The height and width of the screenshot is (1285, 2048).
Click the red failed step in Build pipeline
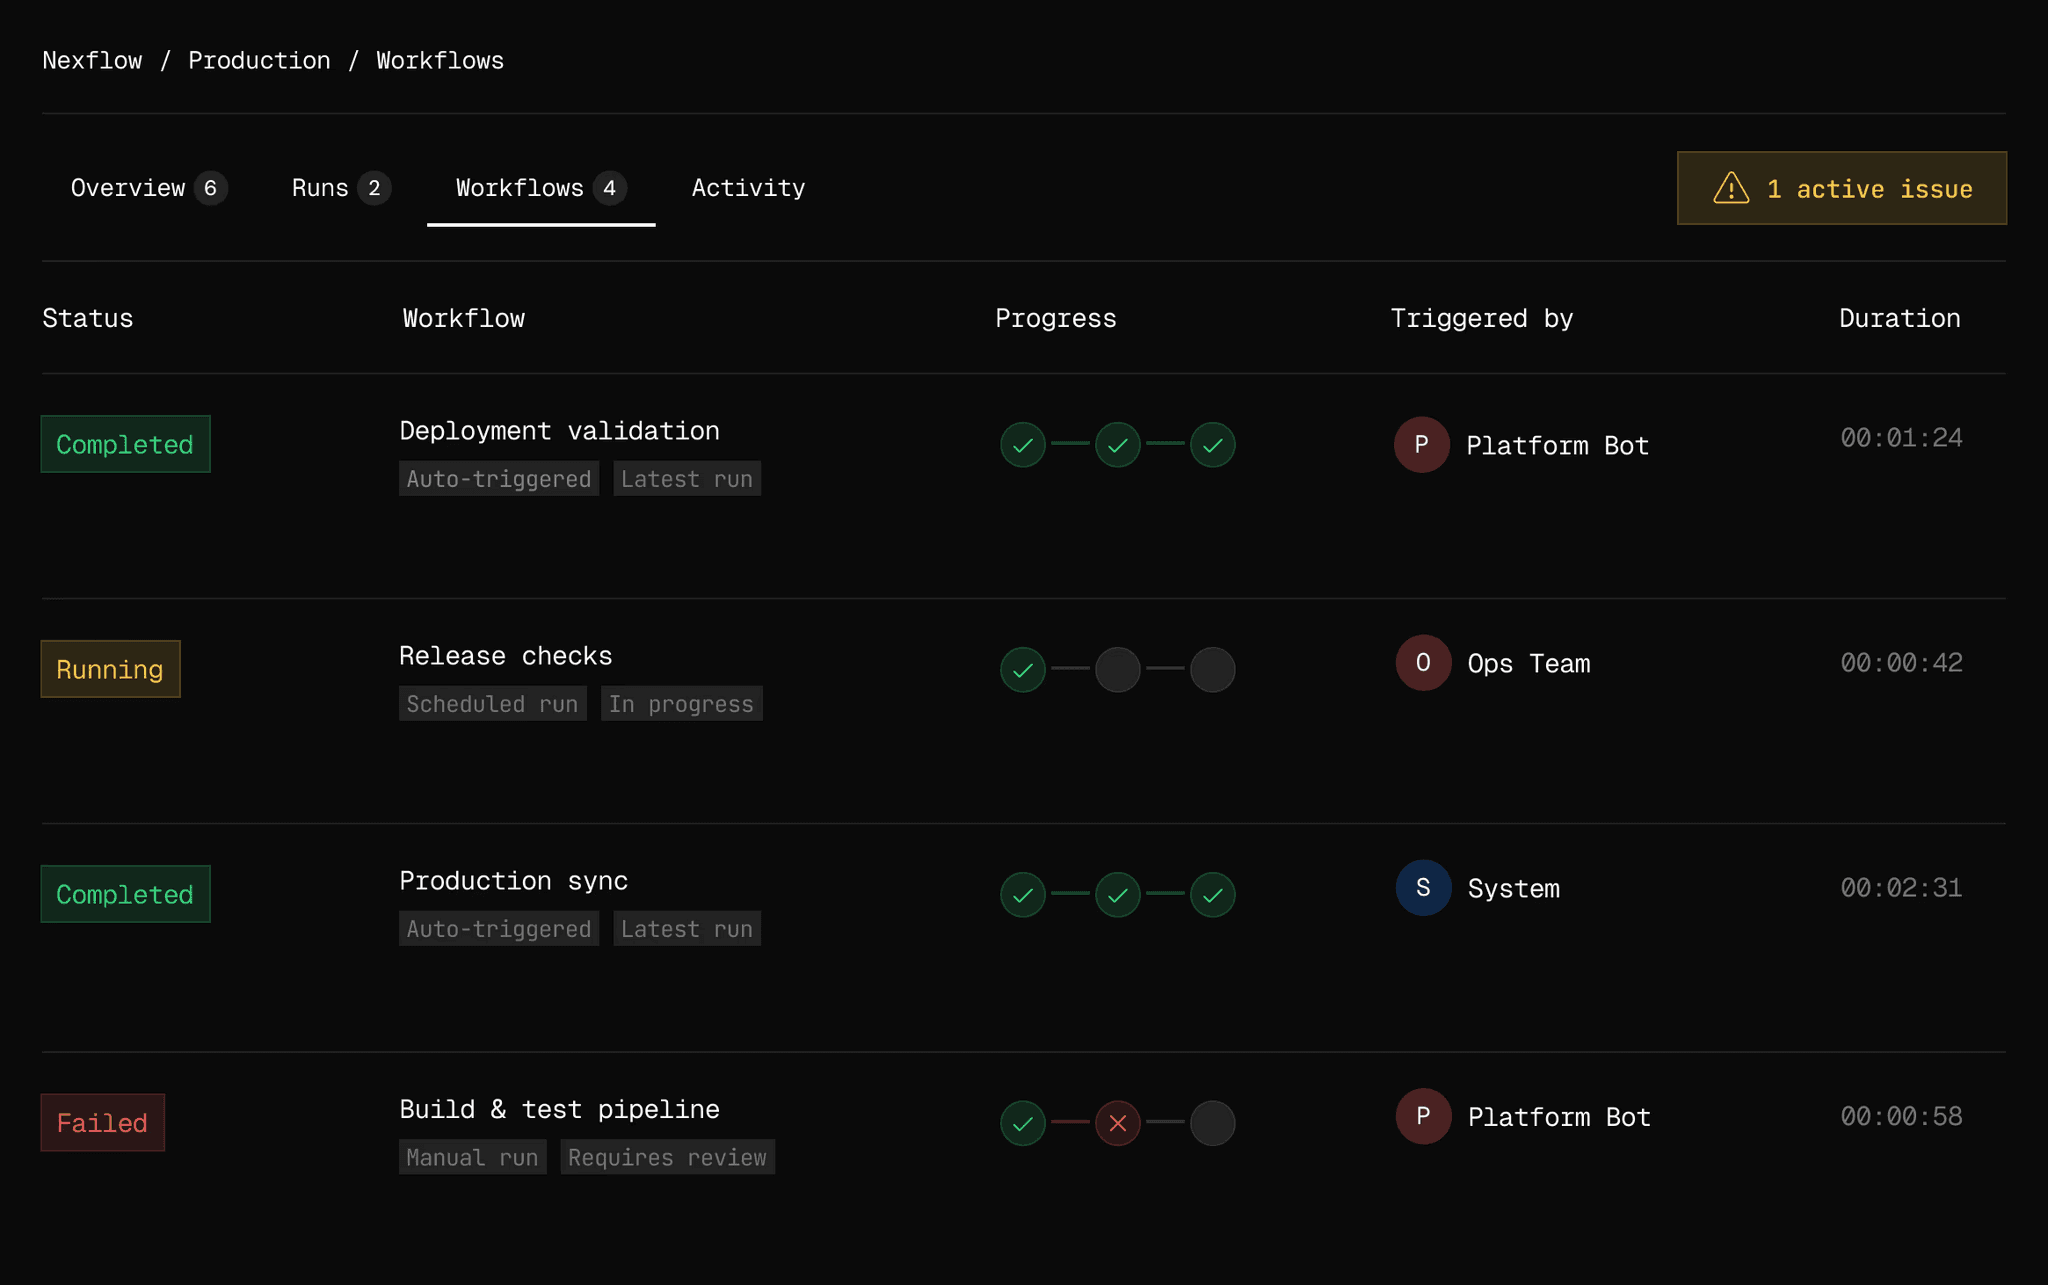[1117, 1123]
